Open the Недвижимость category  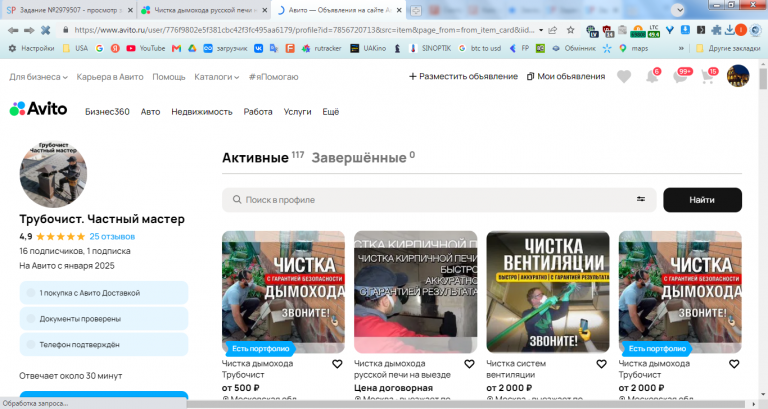point(202,112)
